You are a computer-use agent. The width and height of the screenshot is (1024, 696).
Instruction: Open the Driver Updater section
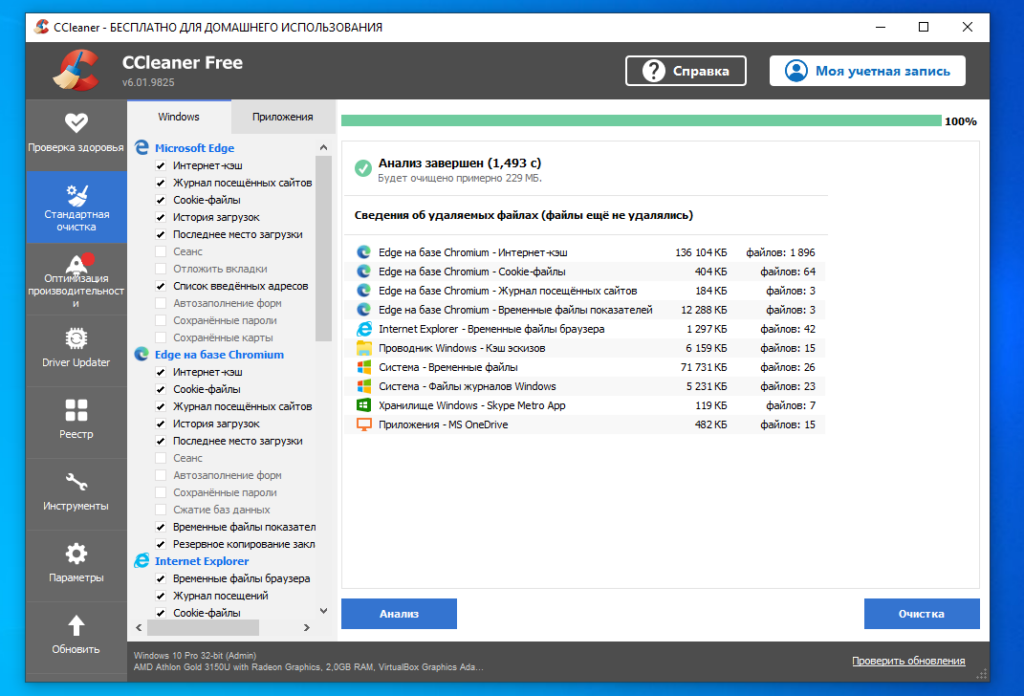[76, 351]
